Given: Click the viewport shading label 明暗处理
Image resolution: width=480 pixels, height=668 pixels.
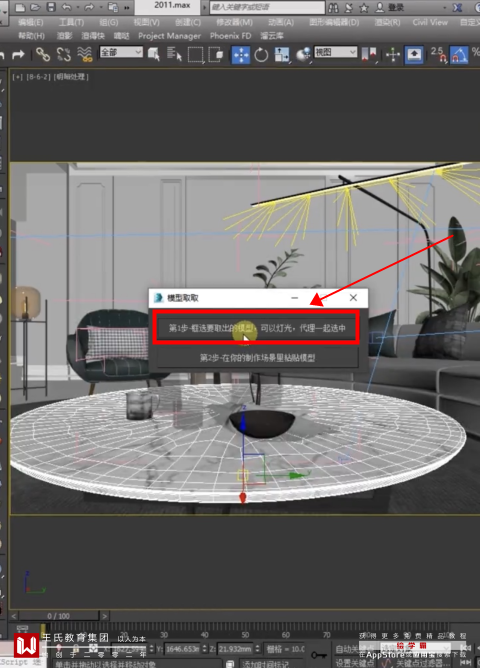Looking at the screenshot, I should pos(71,77).
